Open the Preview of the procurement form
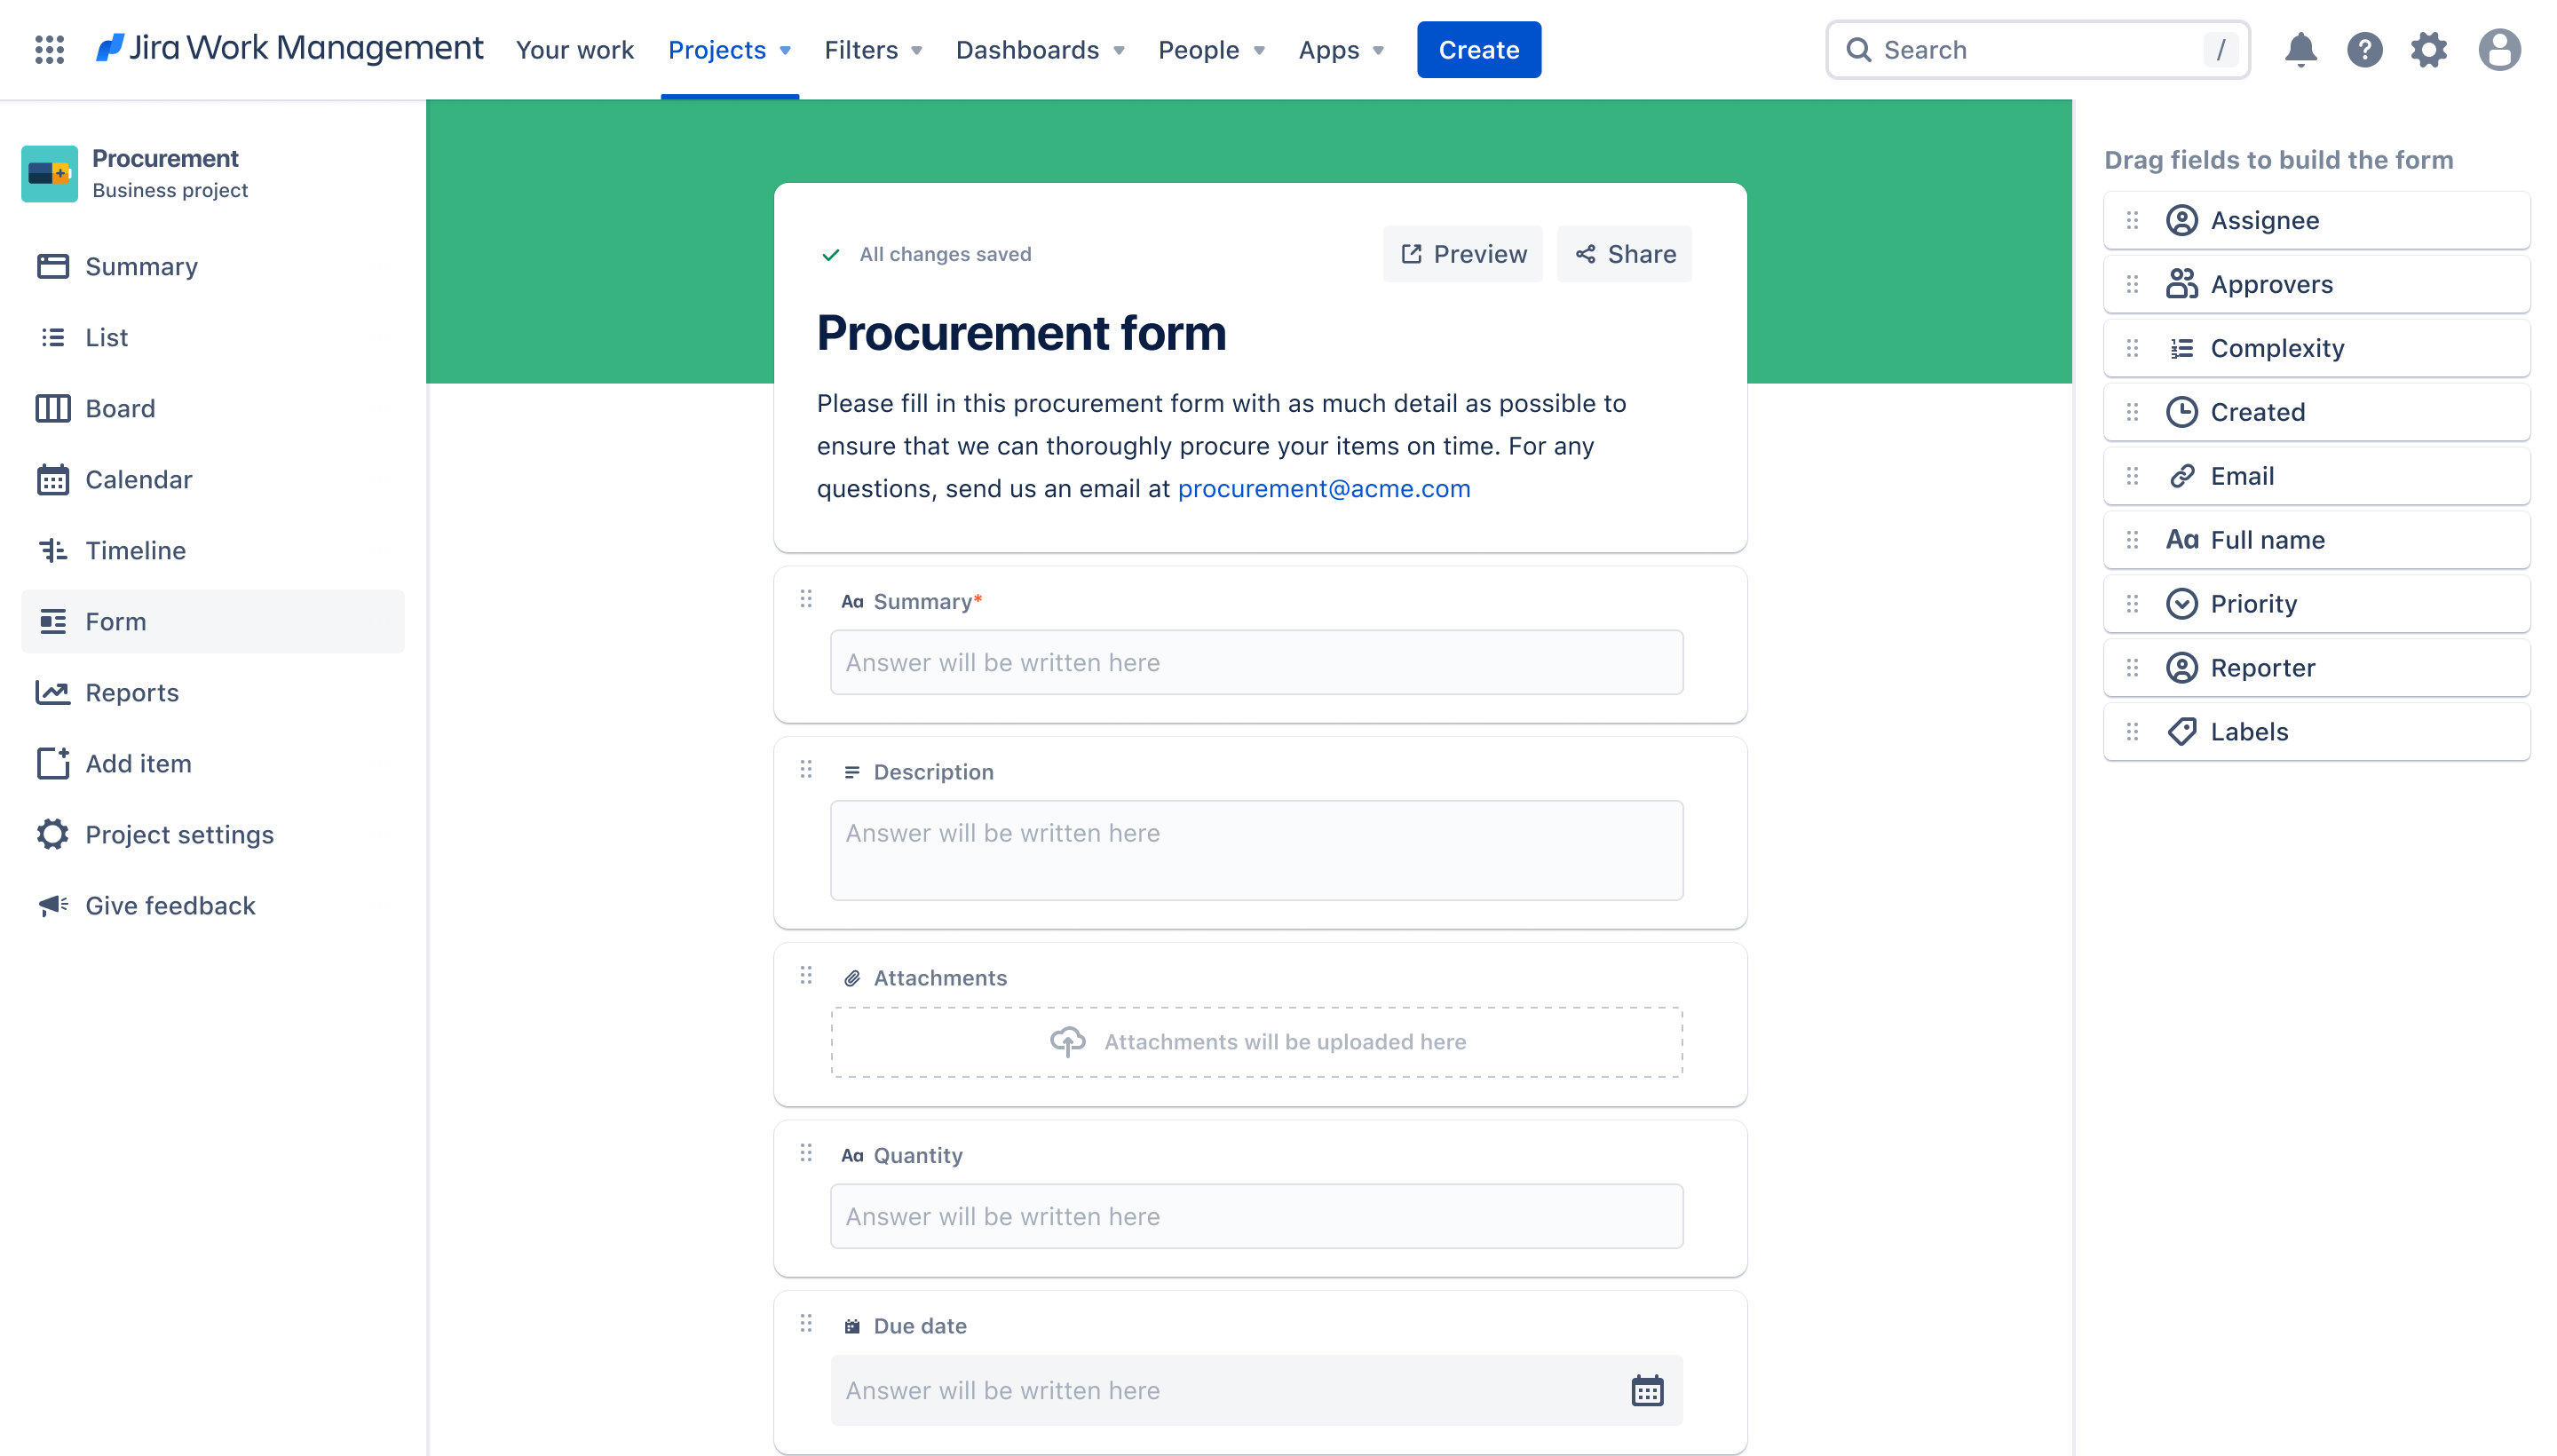The image size is (2557, 1456). click(1463, 253)
